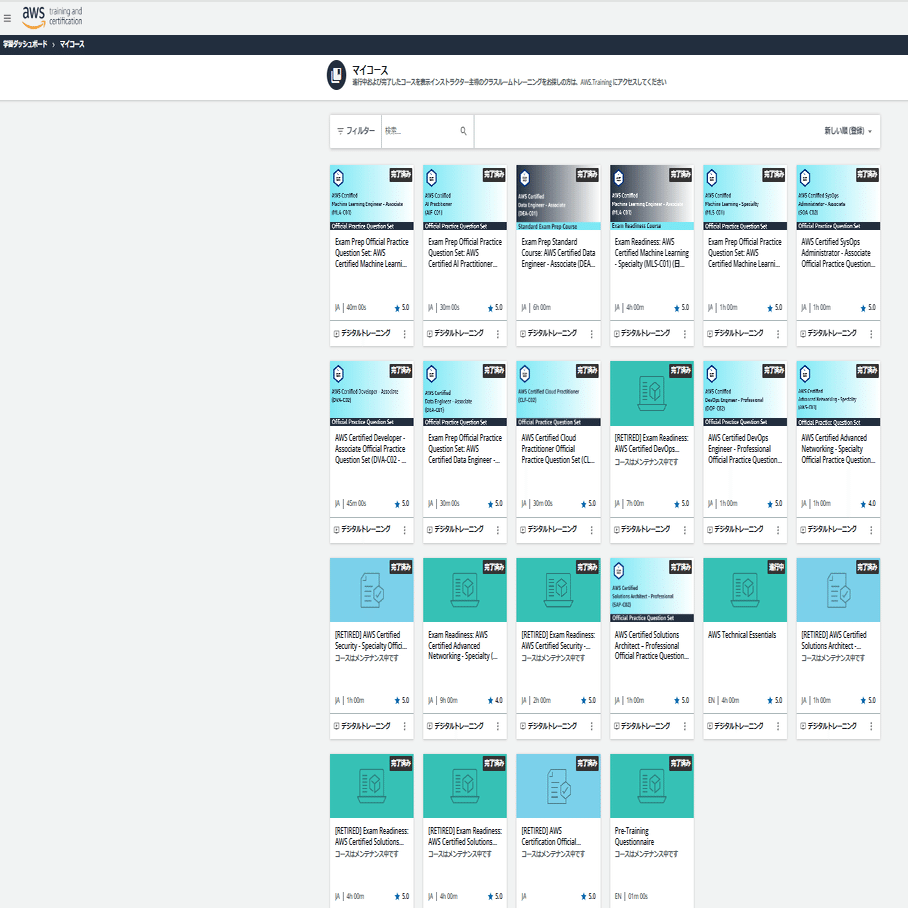Click the Digital Training label on DevOps Professional card
908x908 pixels.
click(x=739, y=529)
